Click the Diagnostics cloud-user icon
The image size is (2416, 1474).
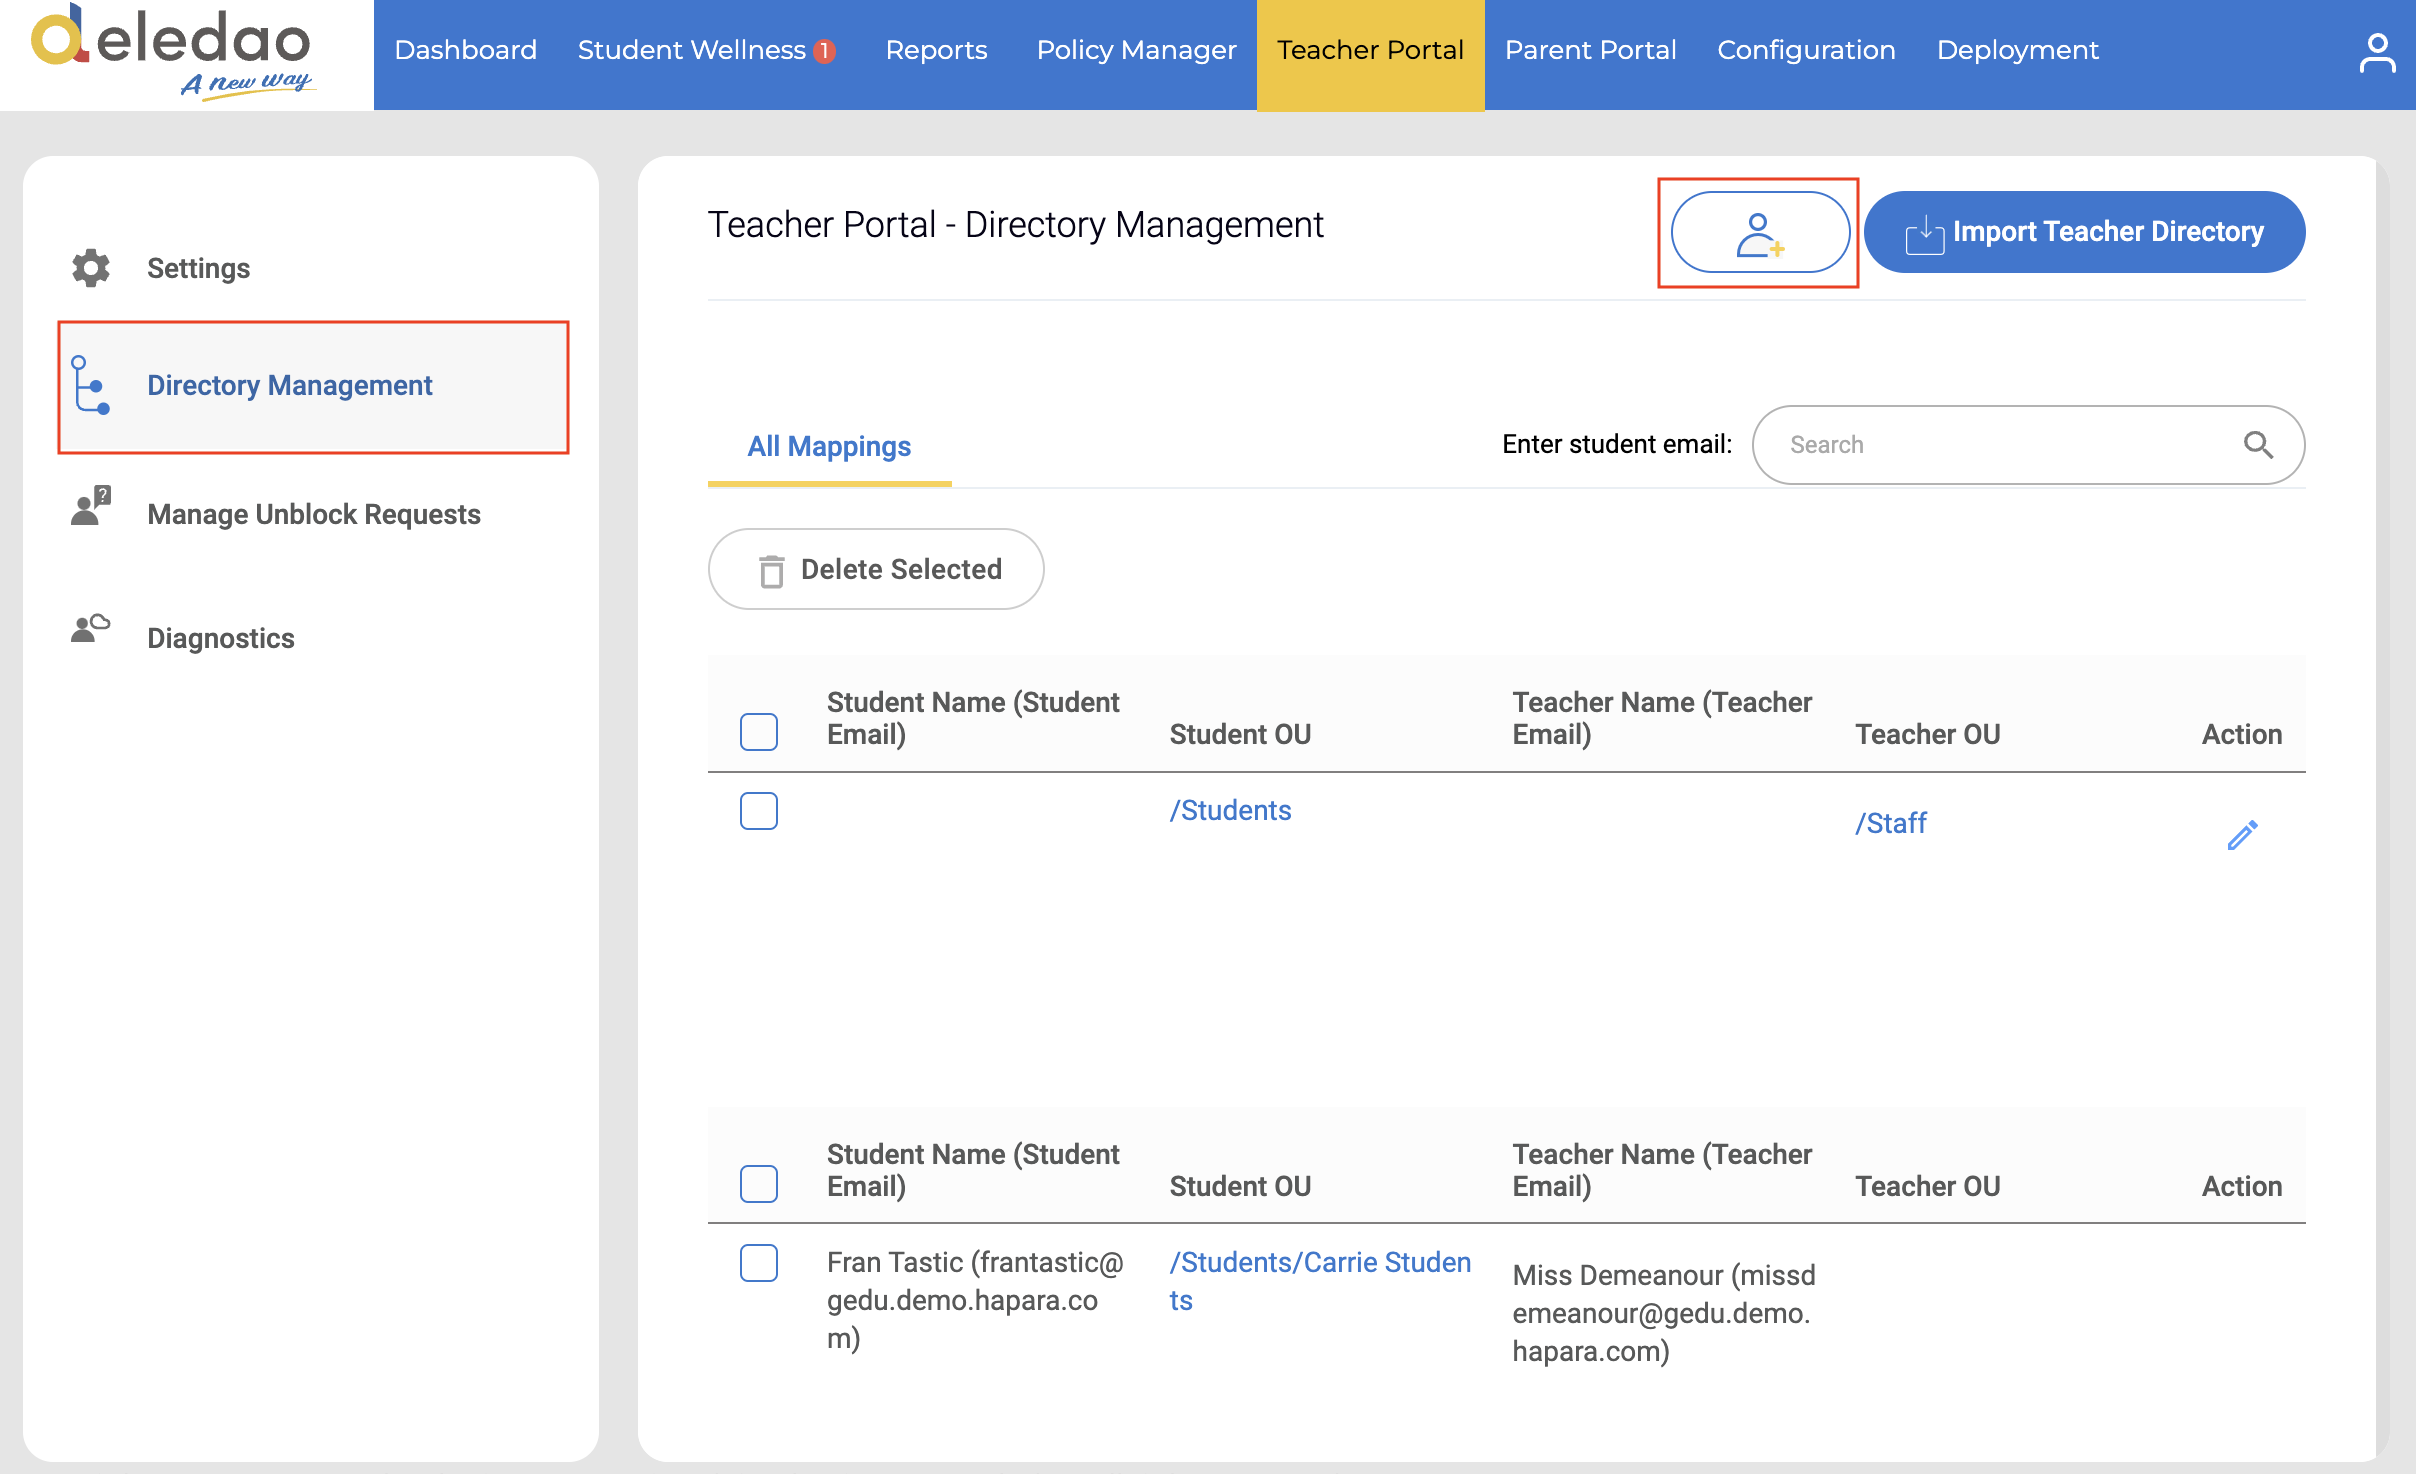tap(91, 629)
